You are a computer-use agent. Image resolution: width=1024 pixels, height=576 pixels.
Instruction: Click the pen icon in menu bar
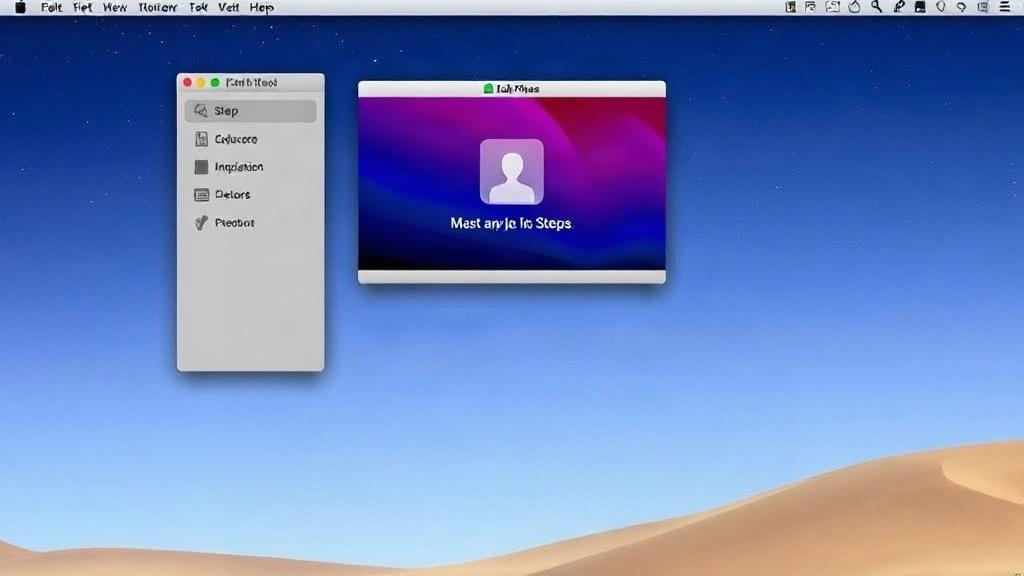pyautogui.click(x=899, y=7)
